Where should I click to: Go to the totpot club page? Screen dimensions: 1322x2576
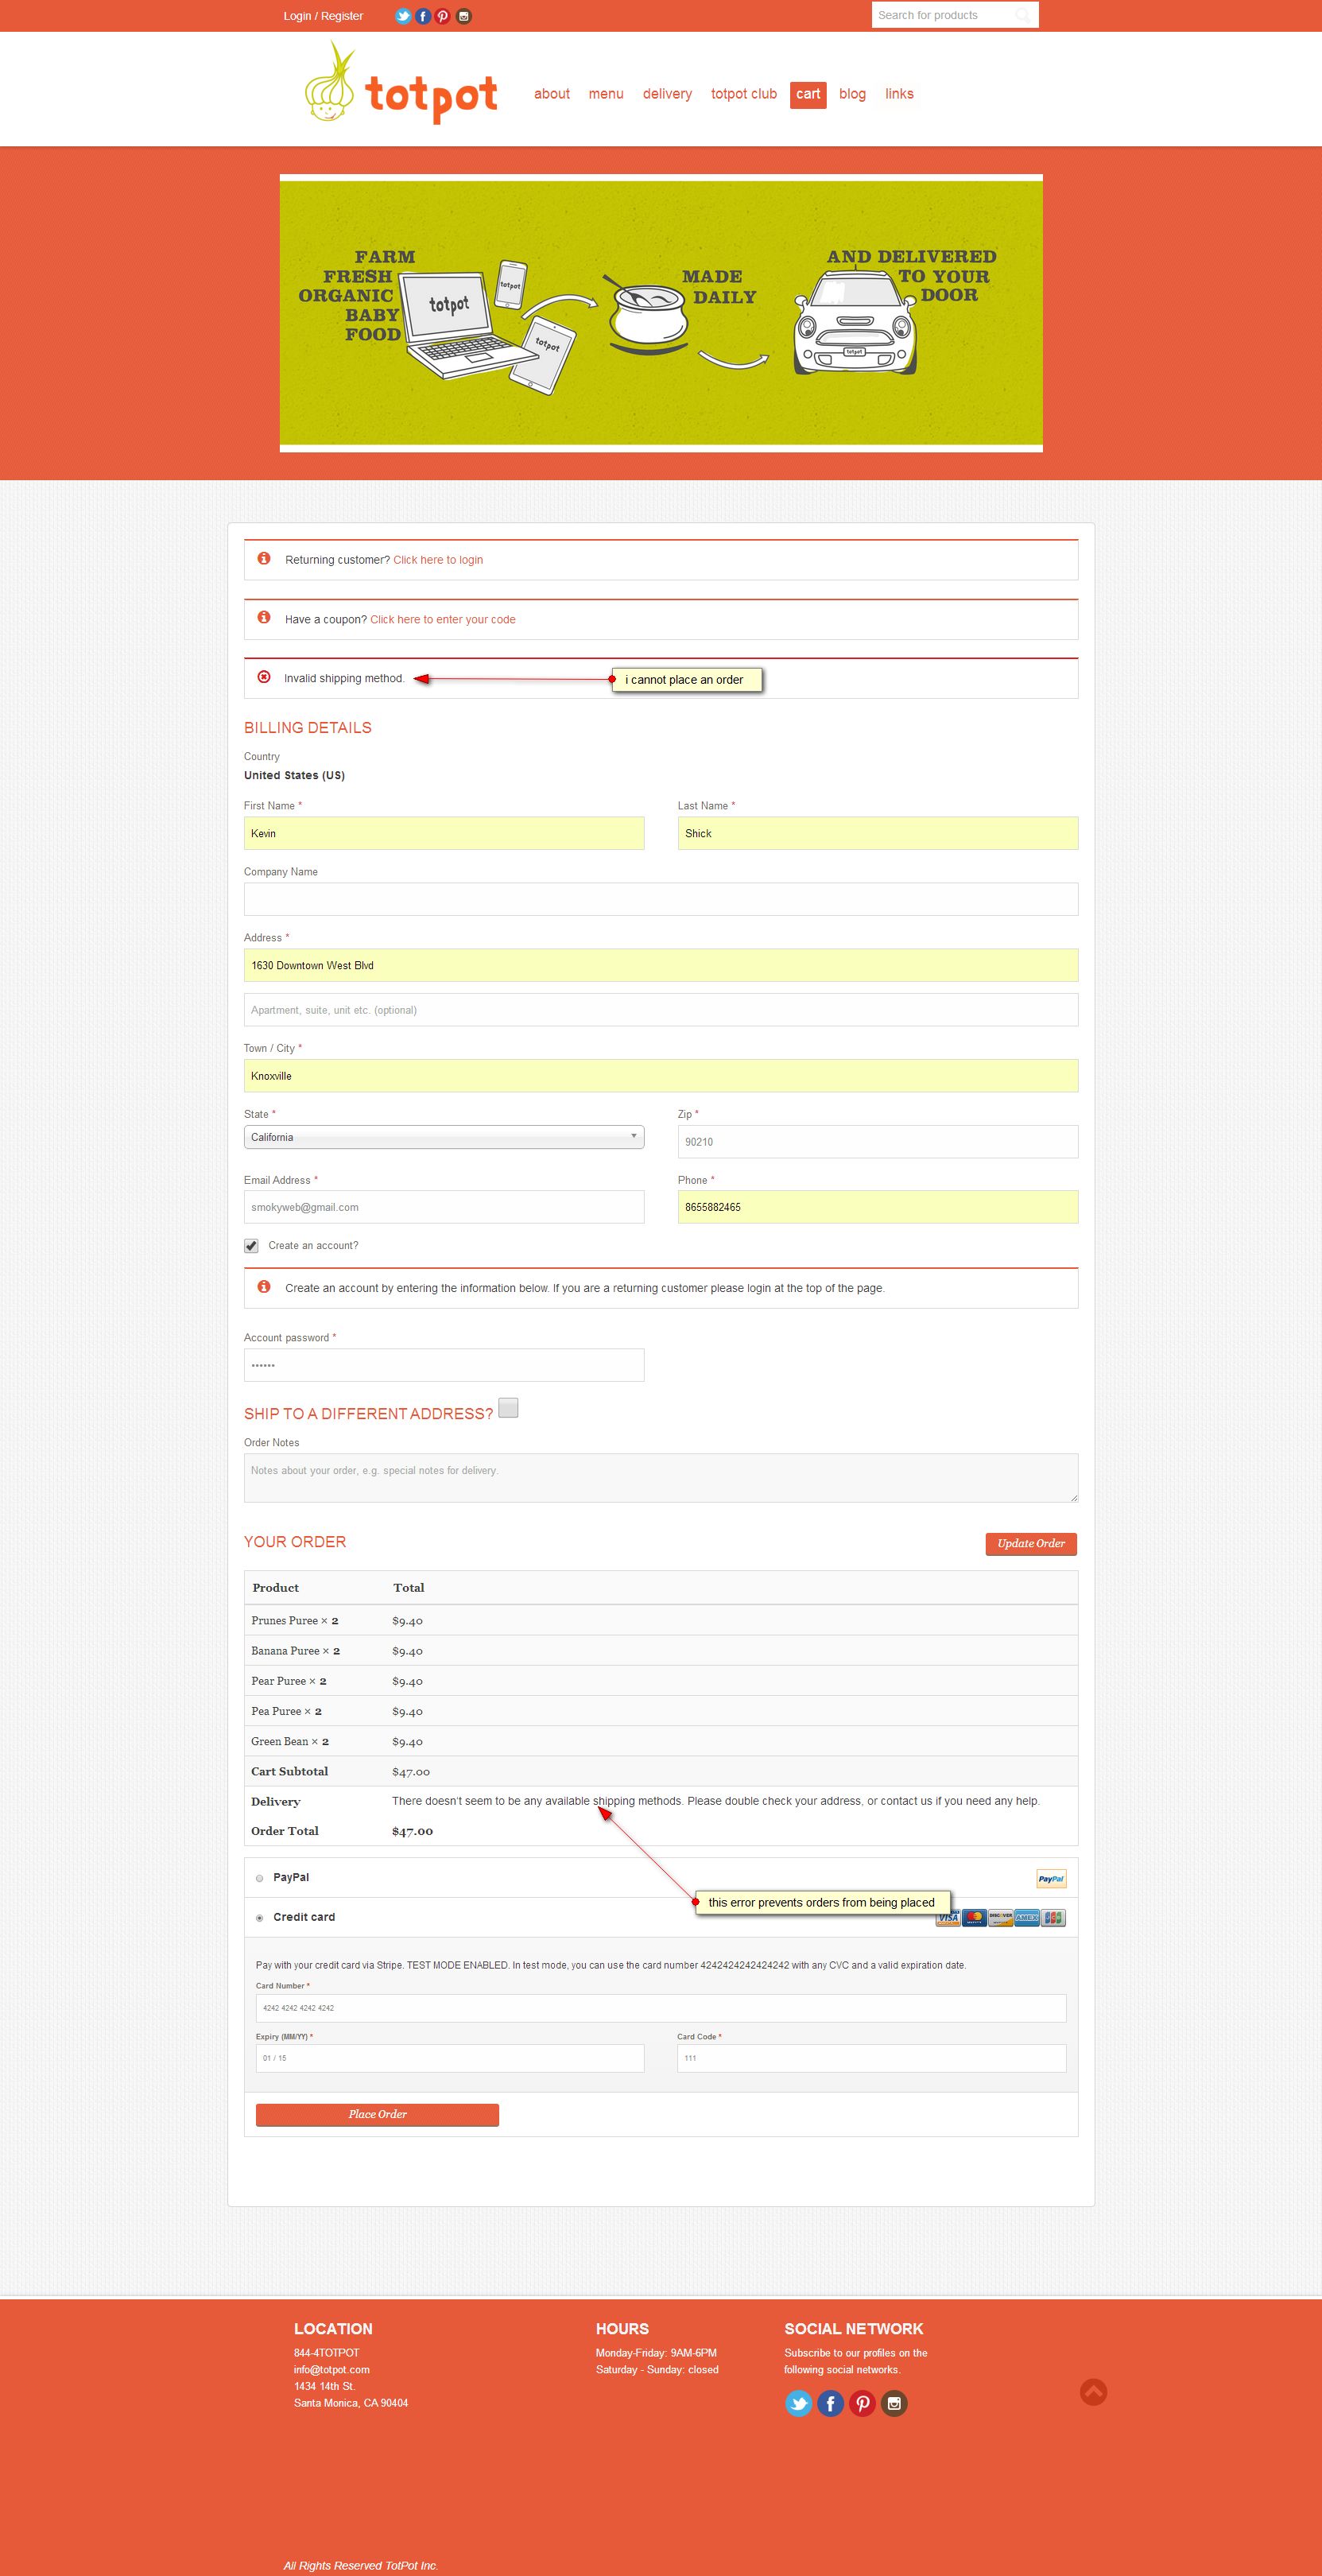743,94
